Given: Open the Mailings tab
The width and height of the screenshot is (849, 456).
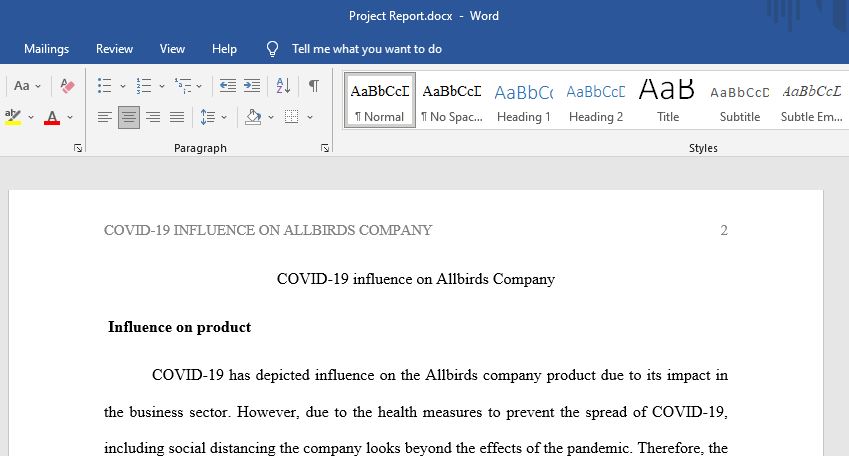Looking at the screenshot, I should pos(47,49).
